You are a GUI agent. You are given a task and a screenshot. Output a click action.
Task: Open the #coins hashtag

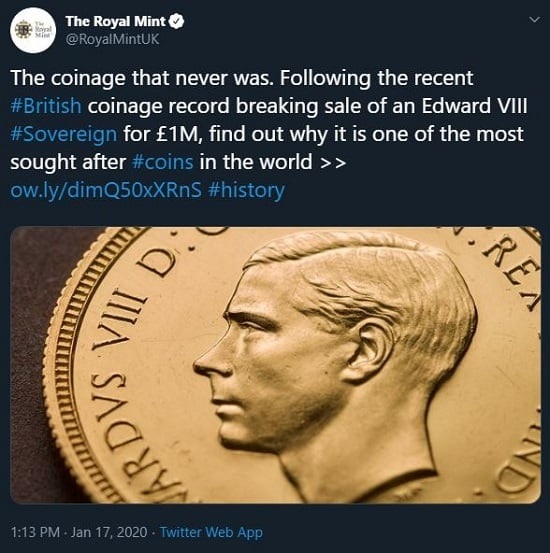[x=163, y=162]
